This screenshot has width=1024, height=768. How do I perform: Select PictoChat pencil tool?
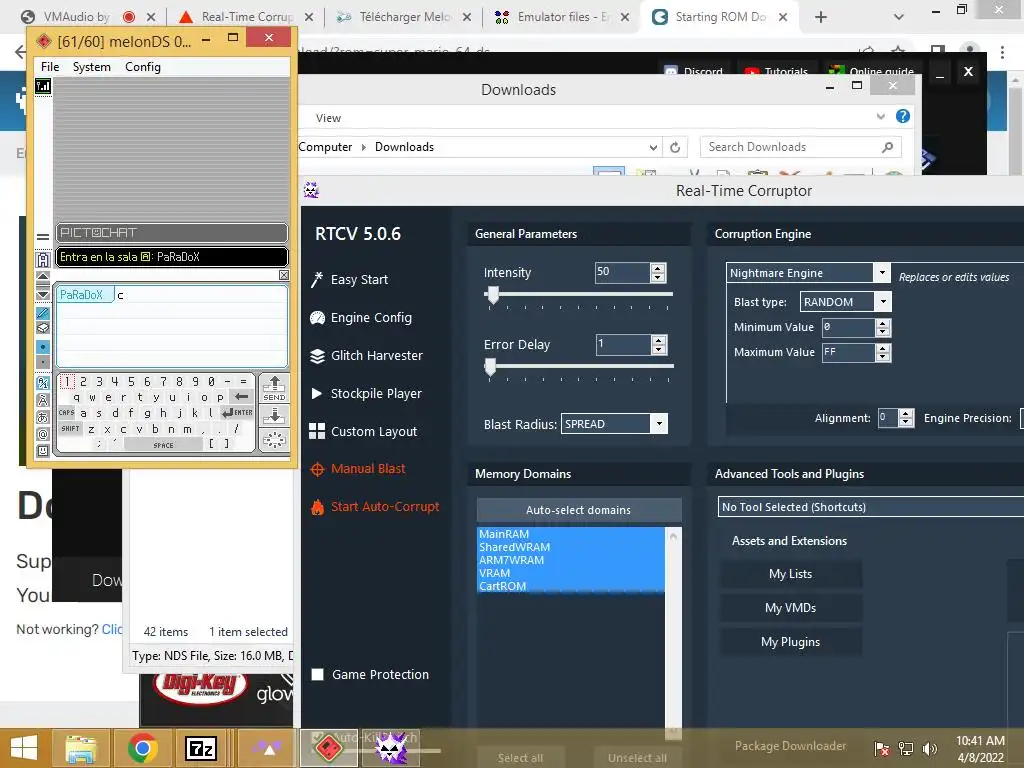pyautogui.click(x=43, y=313)
